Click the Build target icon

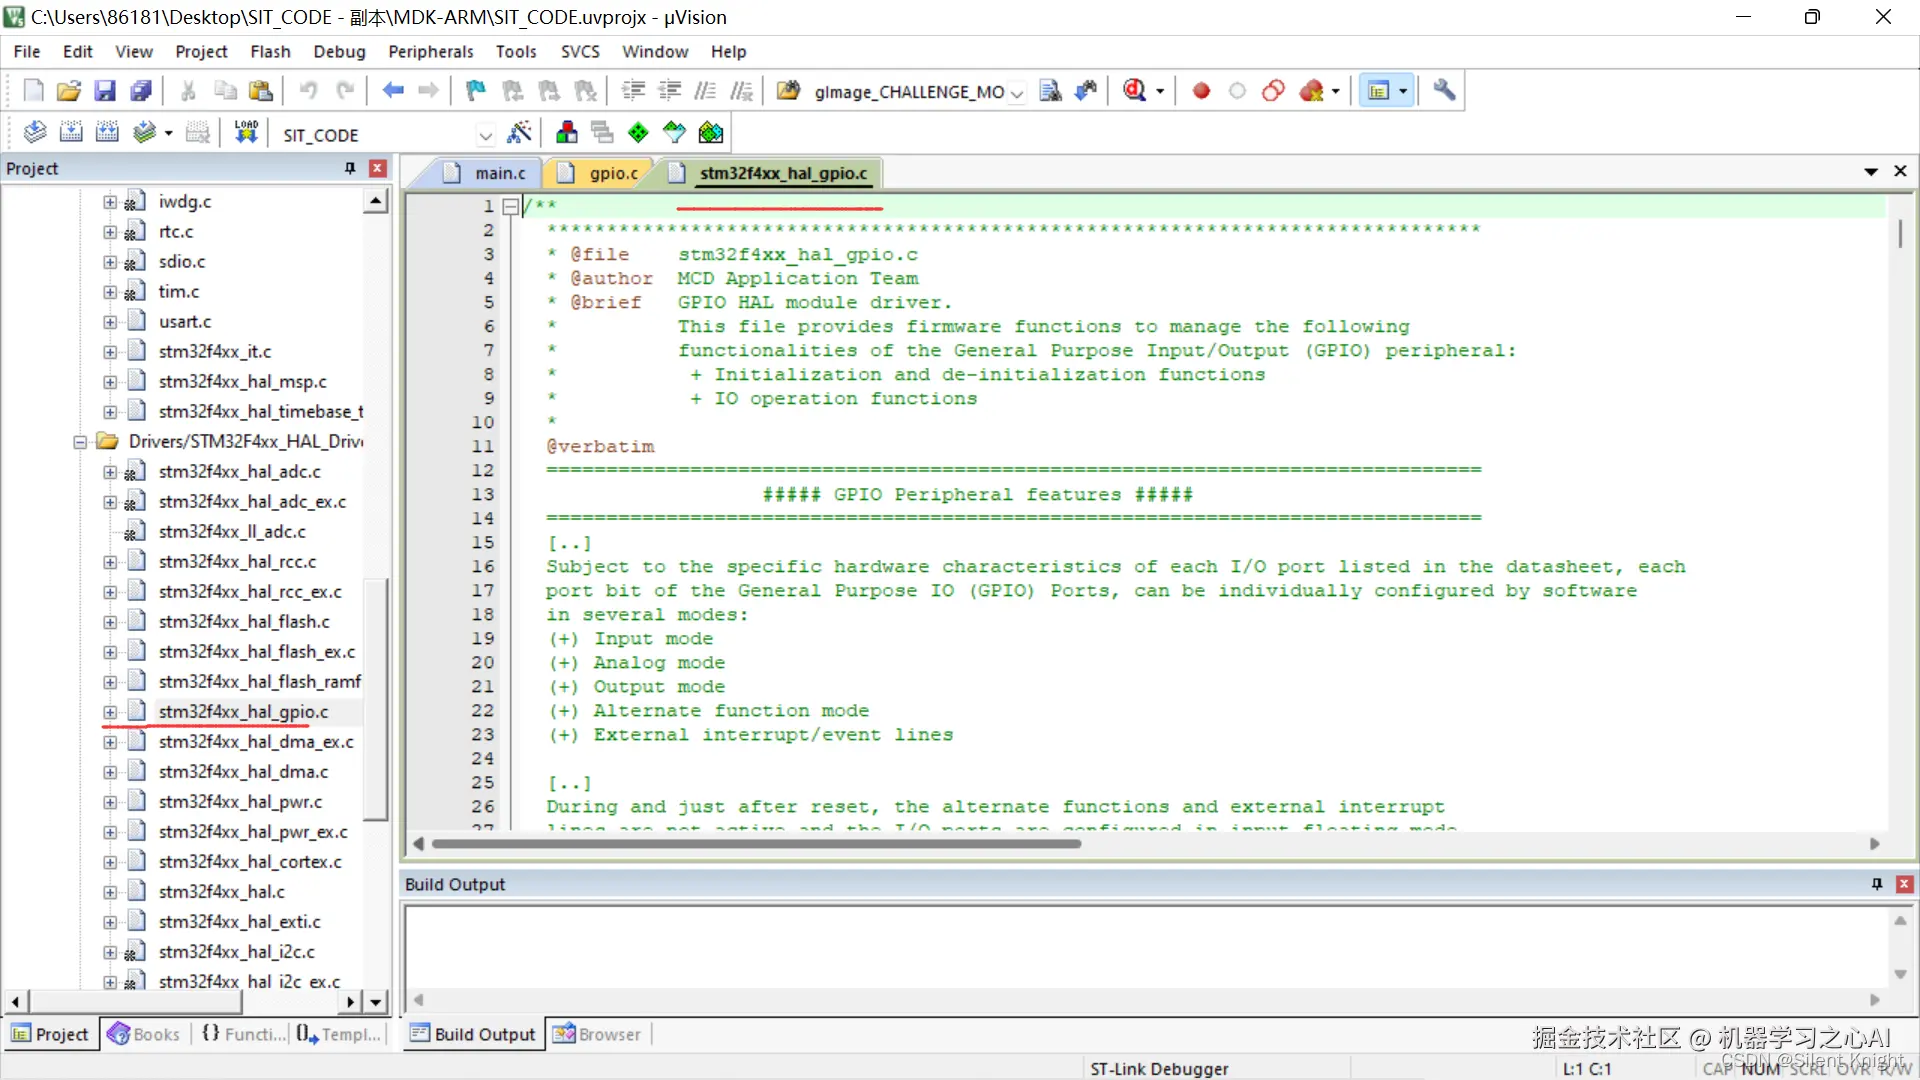71,133
